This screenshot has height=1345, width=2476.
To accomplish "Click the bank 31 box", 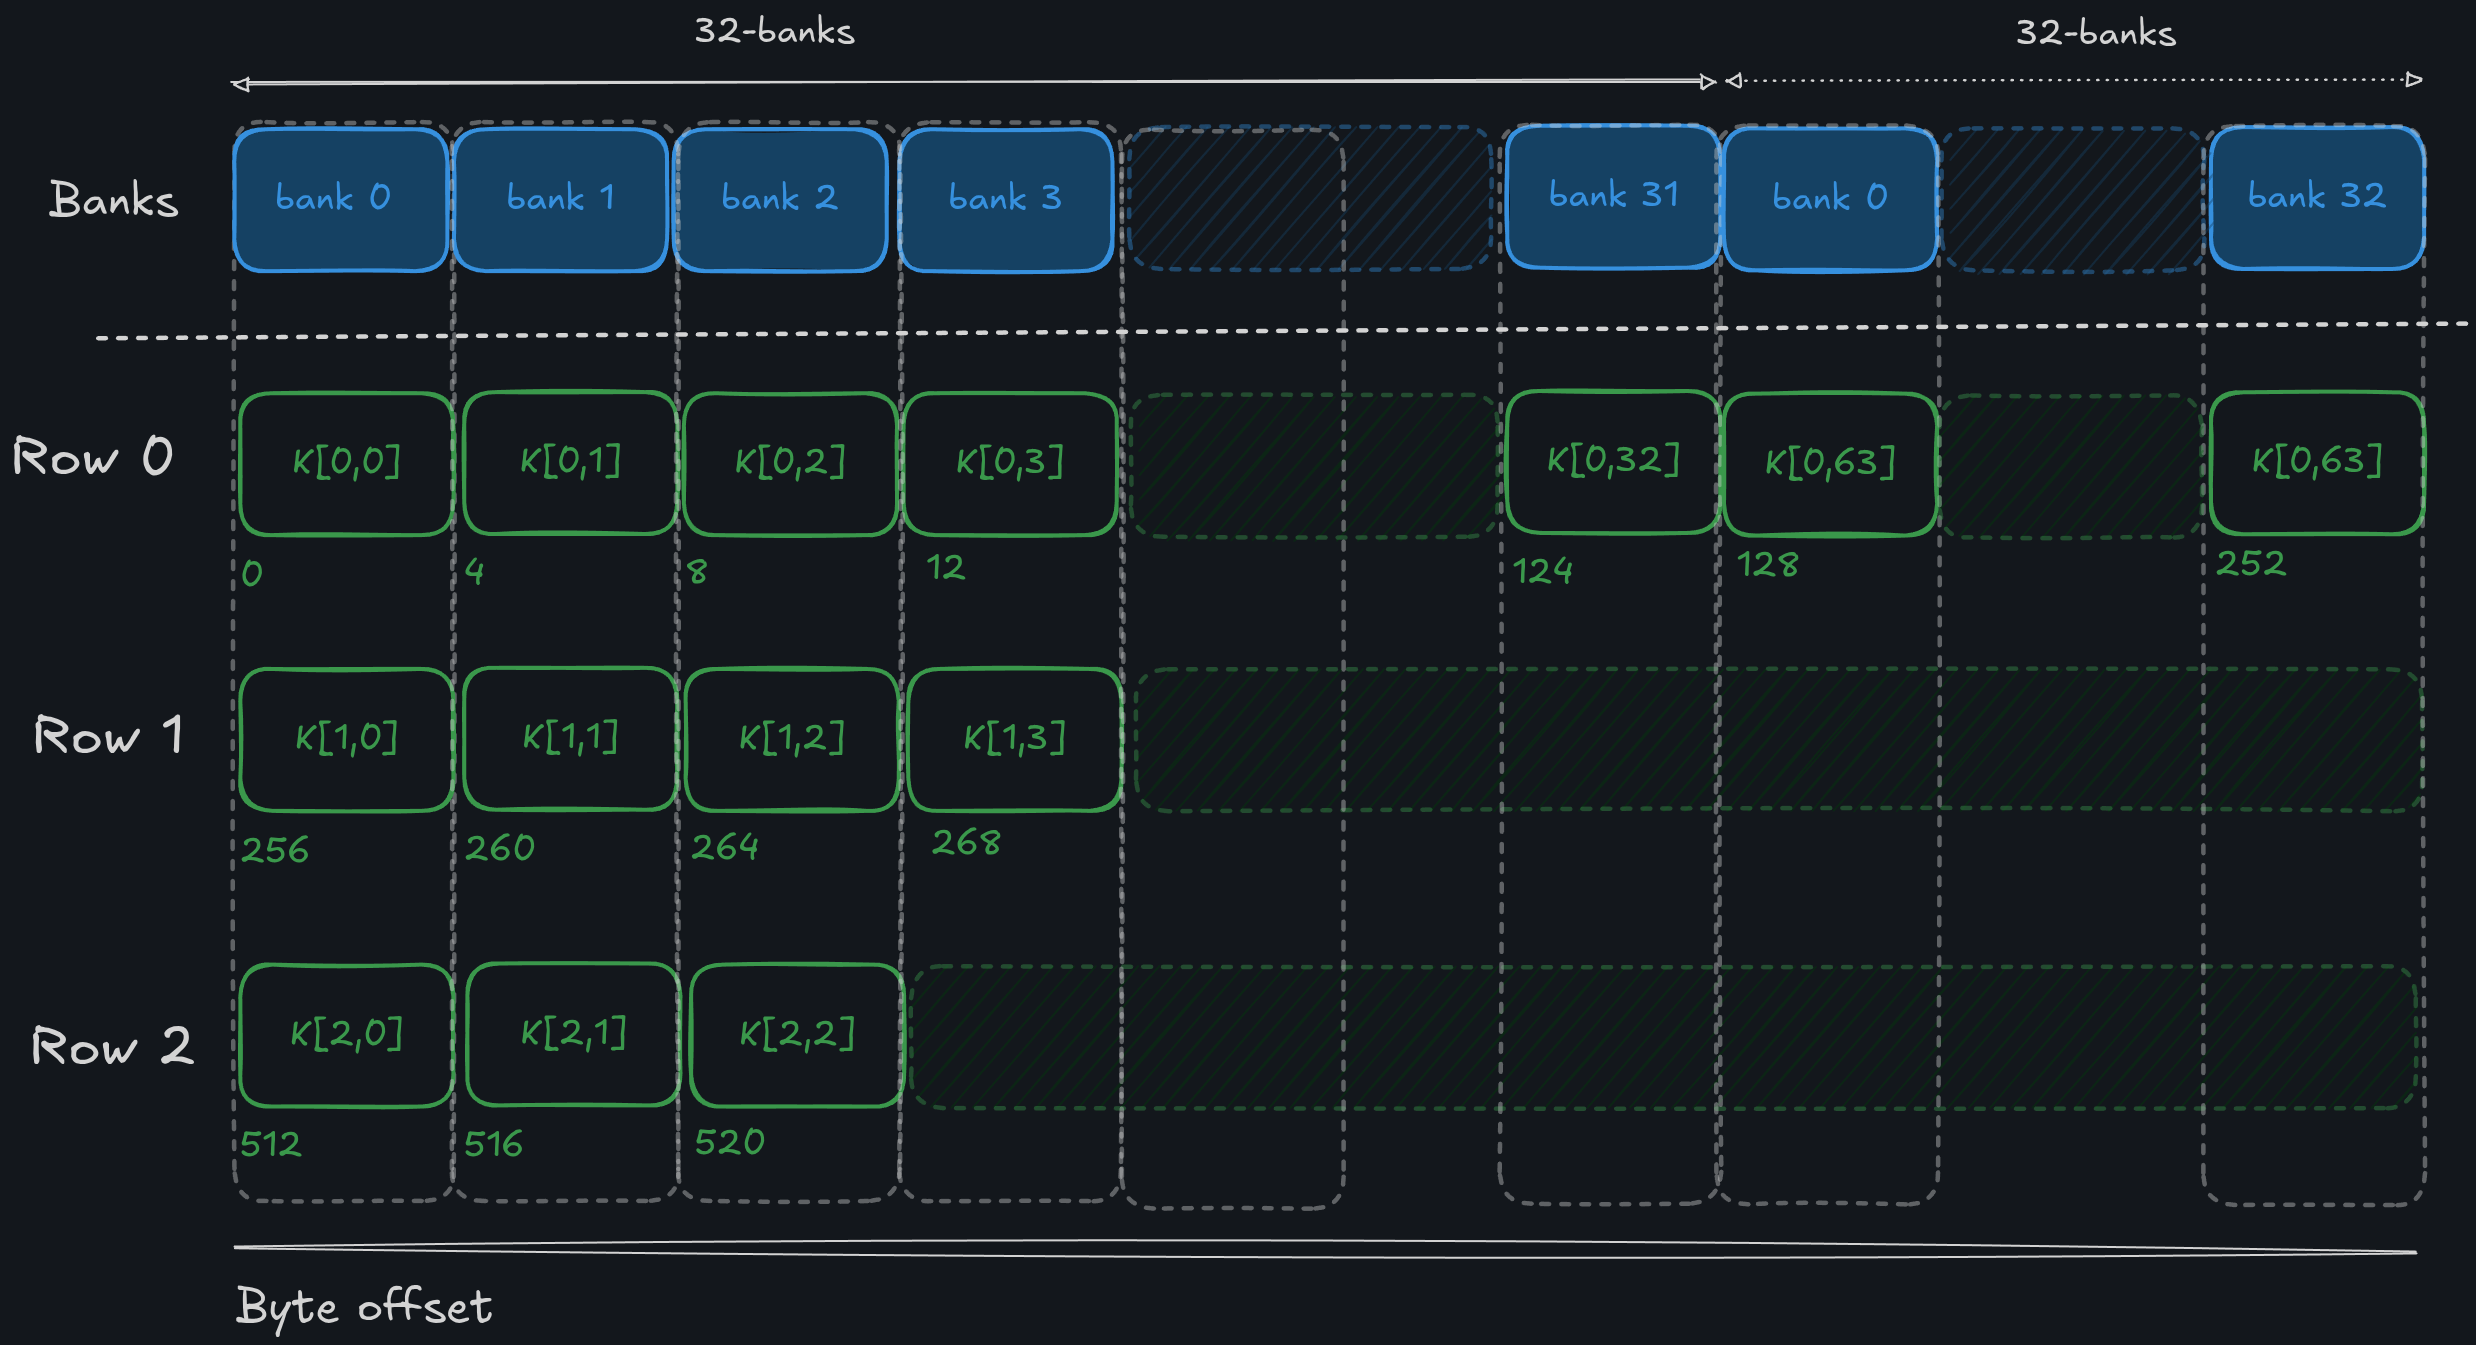I will coord(1612,196).
